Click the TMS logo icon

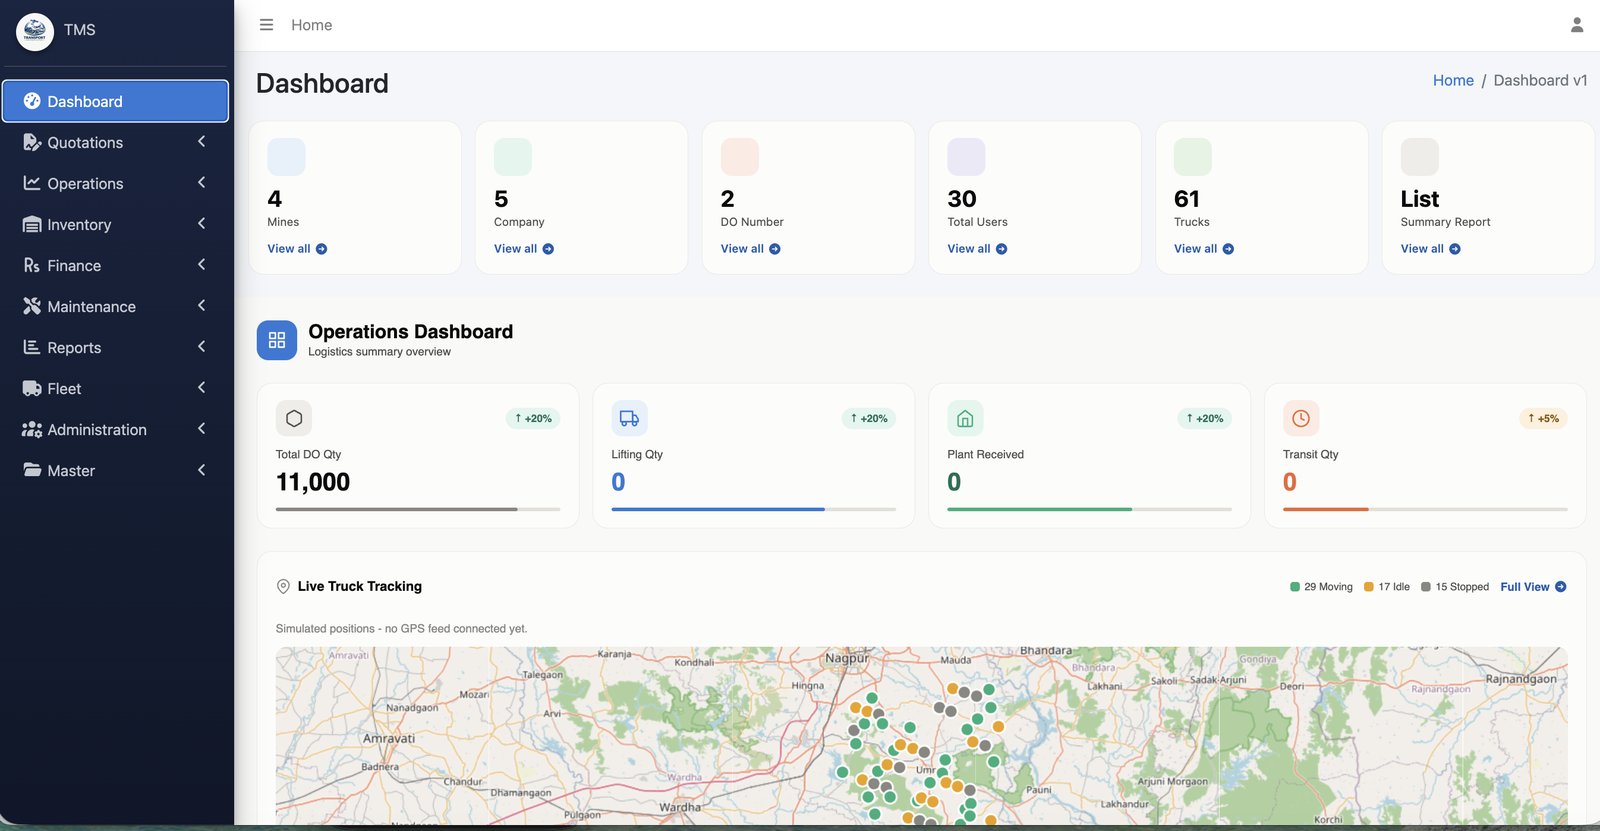click(x=35, y=32)
